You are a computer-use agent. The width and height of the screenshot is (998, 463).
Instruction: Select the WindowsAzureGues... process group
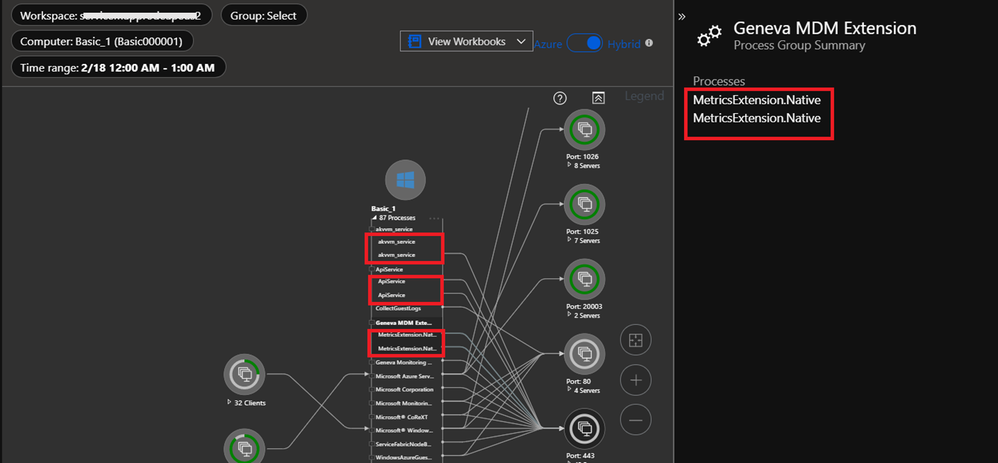click(x=405, y=457)
